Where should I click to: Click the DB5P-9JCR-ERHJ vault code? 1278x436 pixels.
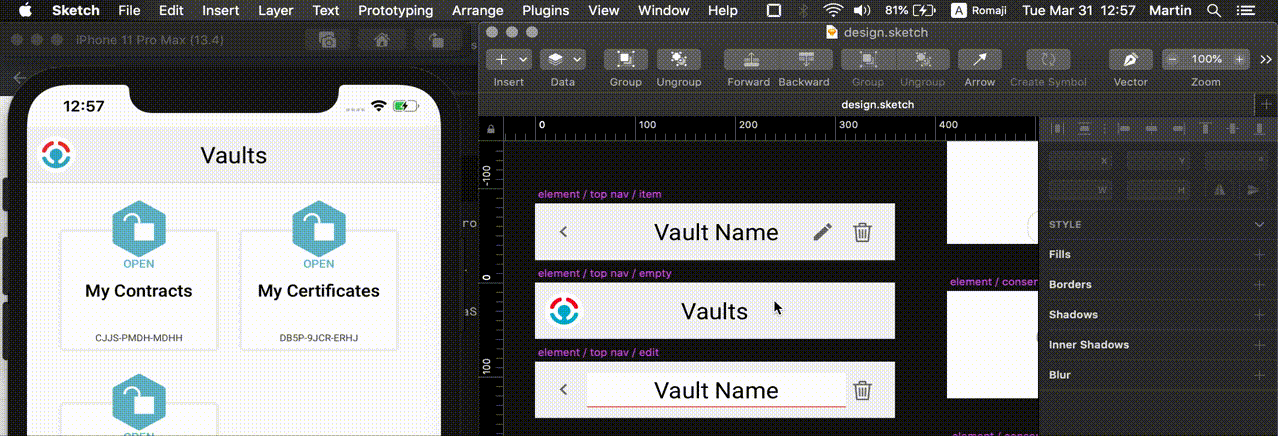(x=319, y=338)
